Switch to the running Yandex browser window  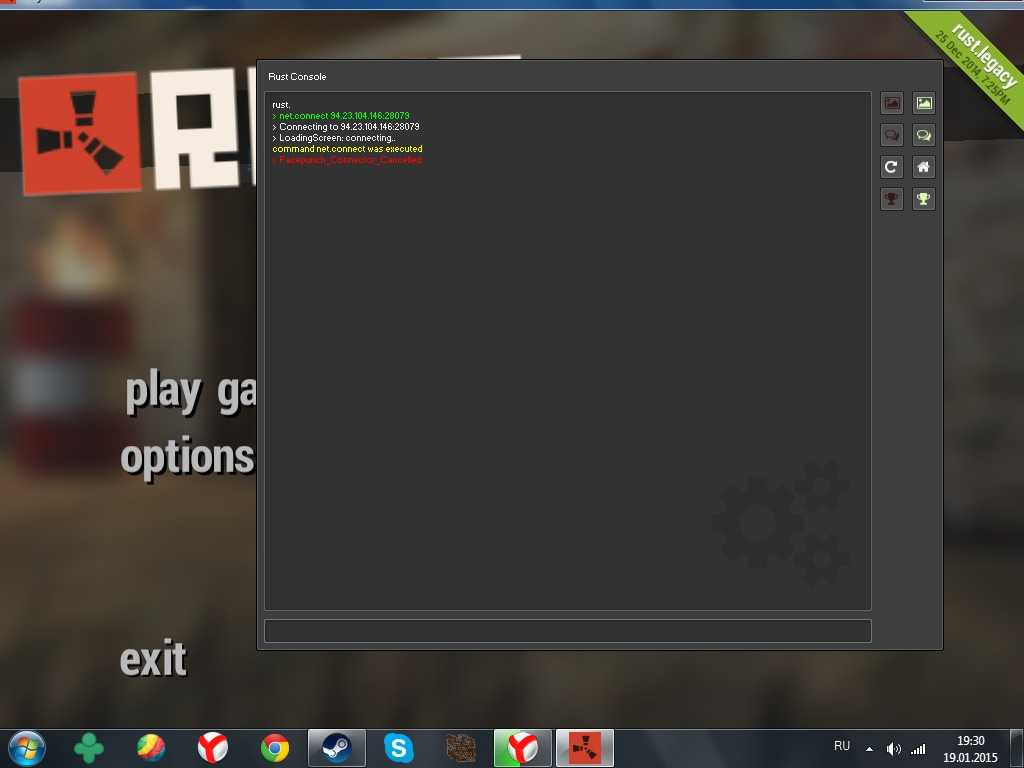523,748
